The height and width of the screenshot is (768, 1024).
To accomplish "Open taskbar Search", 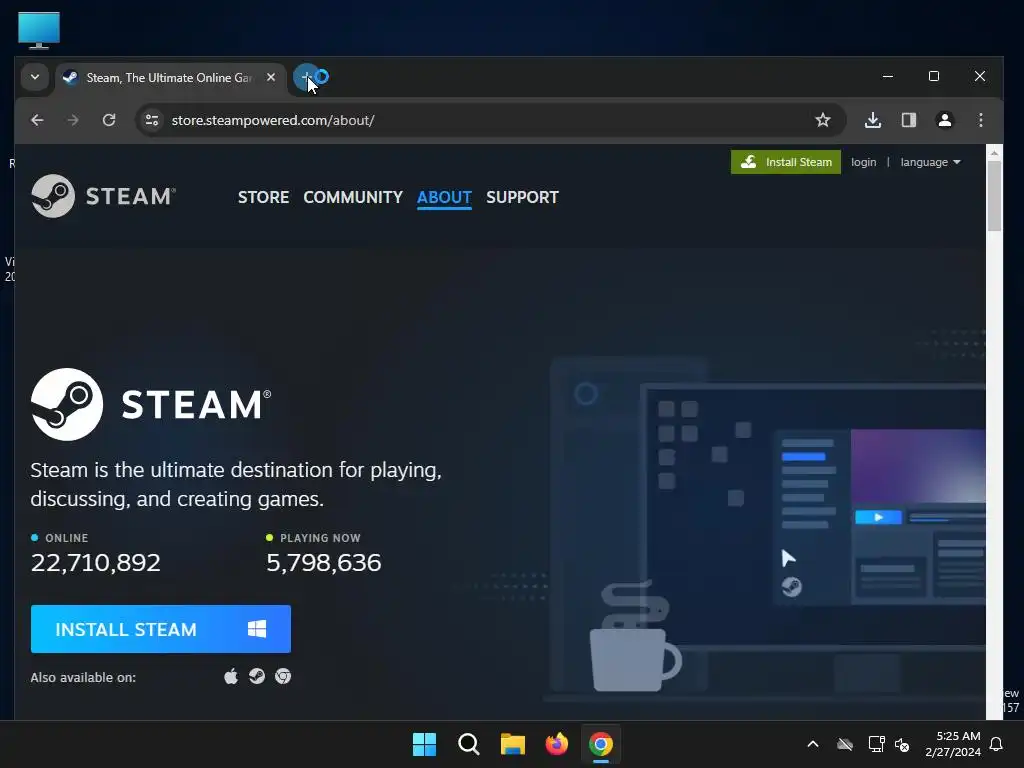I will pos(469,744).
